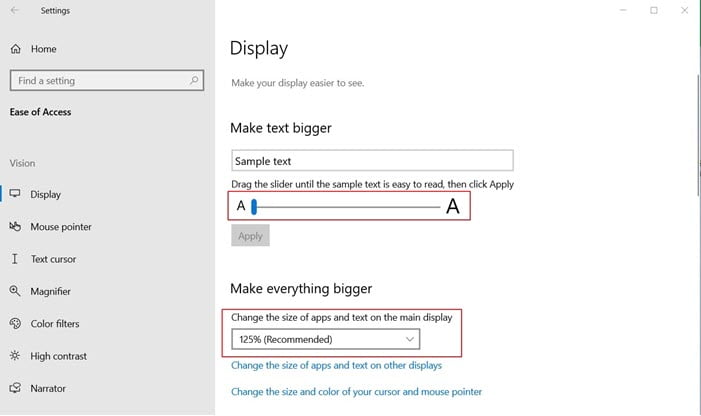This screenshot has width=701, height=416.
Task: Click the Home house icon
Action: pyautogui.click(x=16, y=49)
